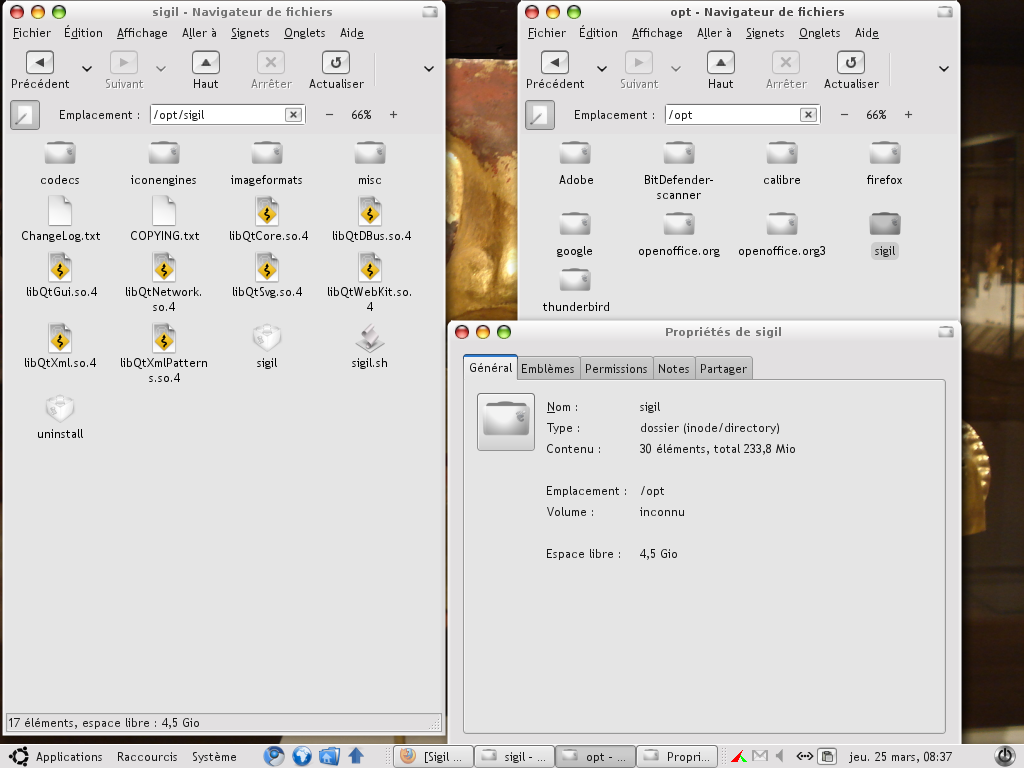The width and height of the screenshot is (1024, 768).
Task: Click the clock showing jeu. 25 mars
Action: [x=901, y=756]
